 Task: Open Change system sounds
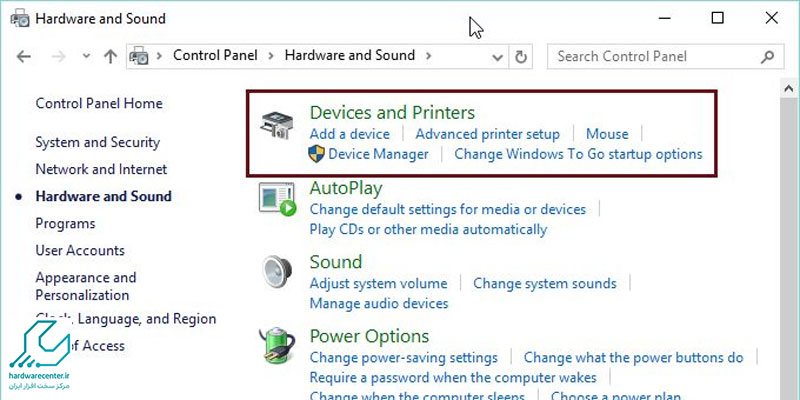pos(544,284)
